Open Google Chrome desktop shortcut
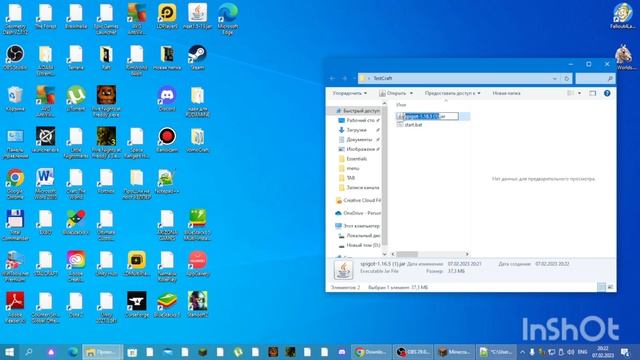The height and width of the screenshot is (360, 640). pos(15,184)
